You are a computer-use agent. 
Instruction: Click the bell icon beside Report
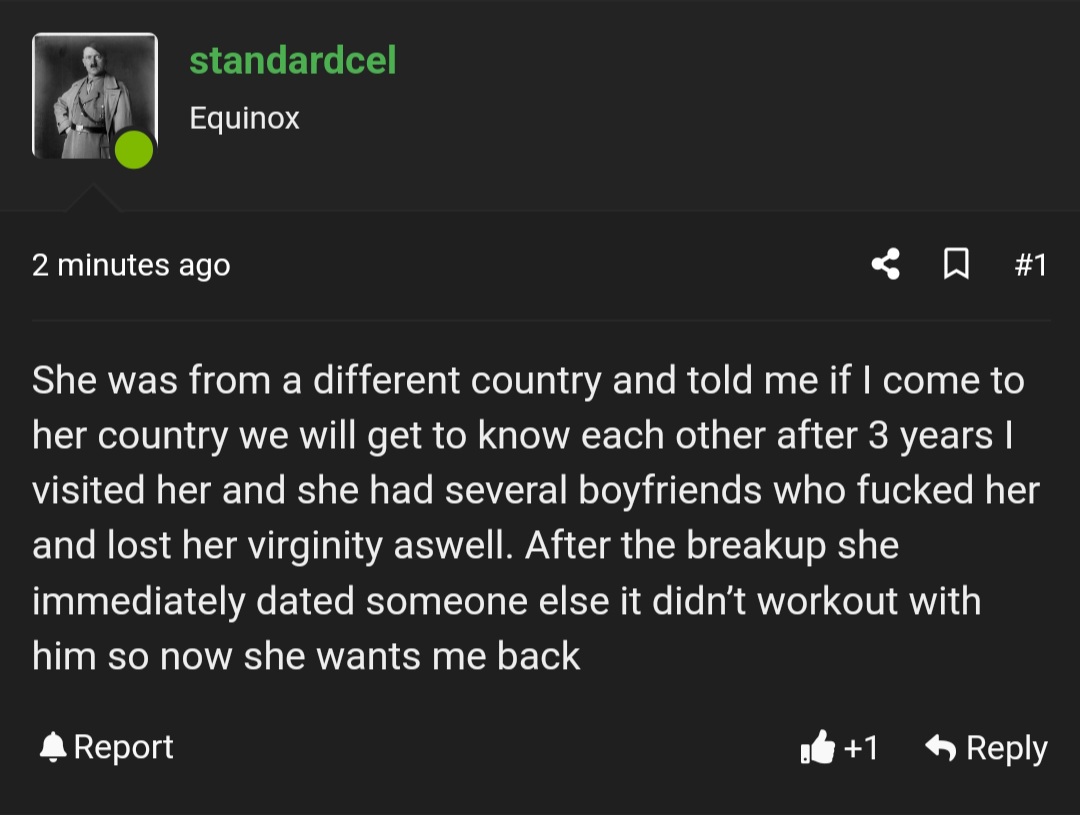coord(52,747)
